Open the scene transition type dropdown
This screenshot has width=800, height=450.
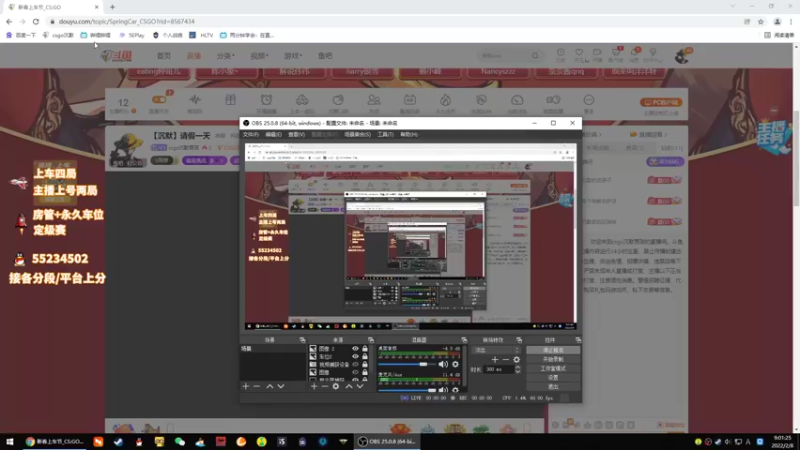point(496,350)
